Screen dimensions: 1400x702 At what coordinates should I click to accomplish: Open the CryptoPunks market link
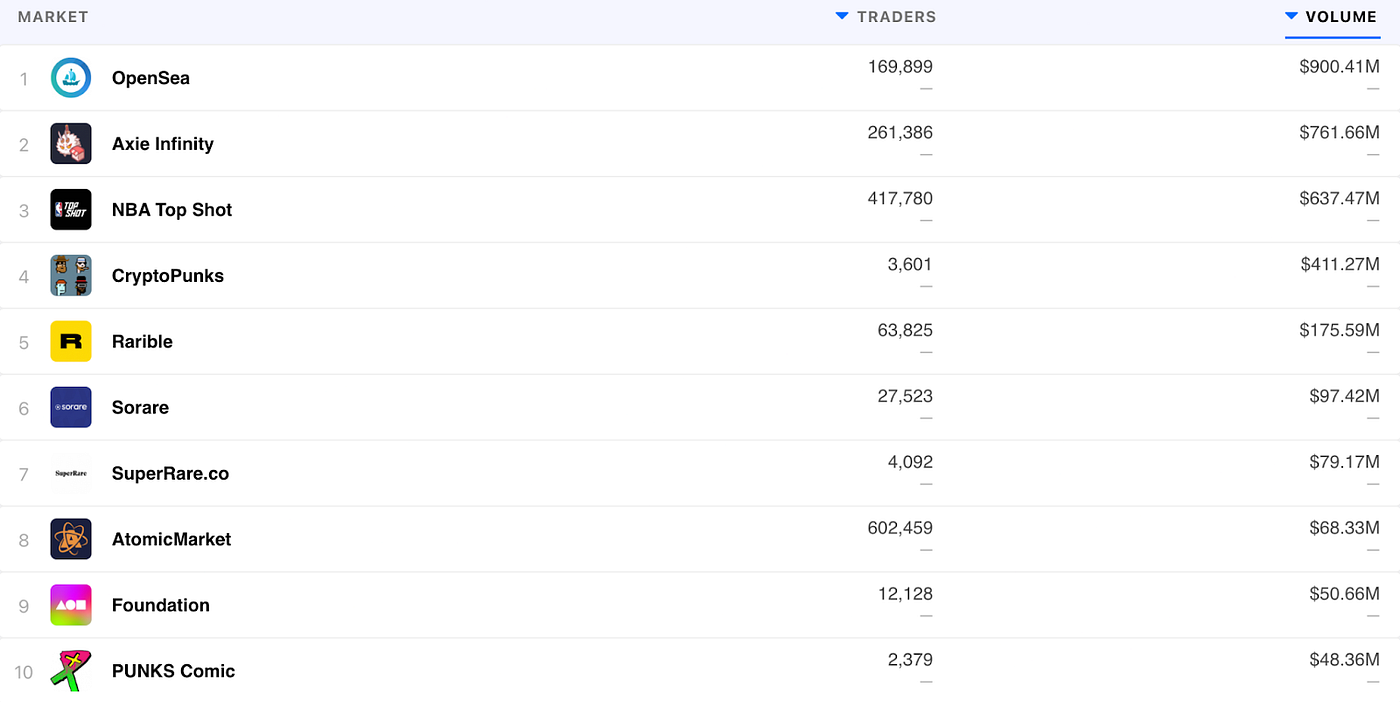coord(168,276)
